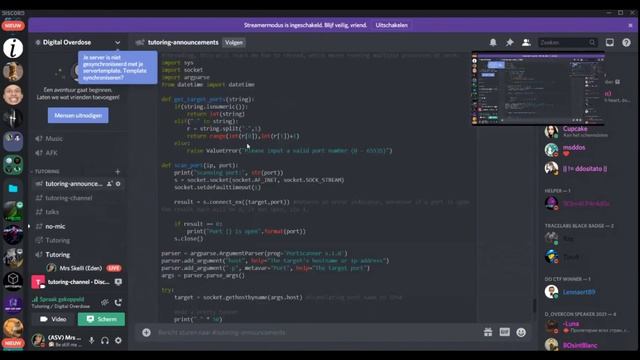Mute the microphone

coord(91,340)
